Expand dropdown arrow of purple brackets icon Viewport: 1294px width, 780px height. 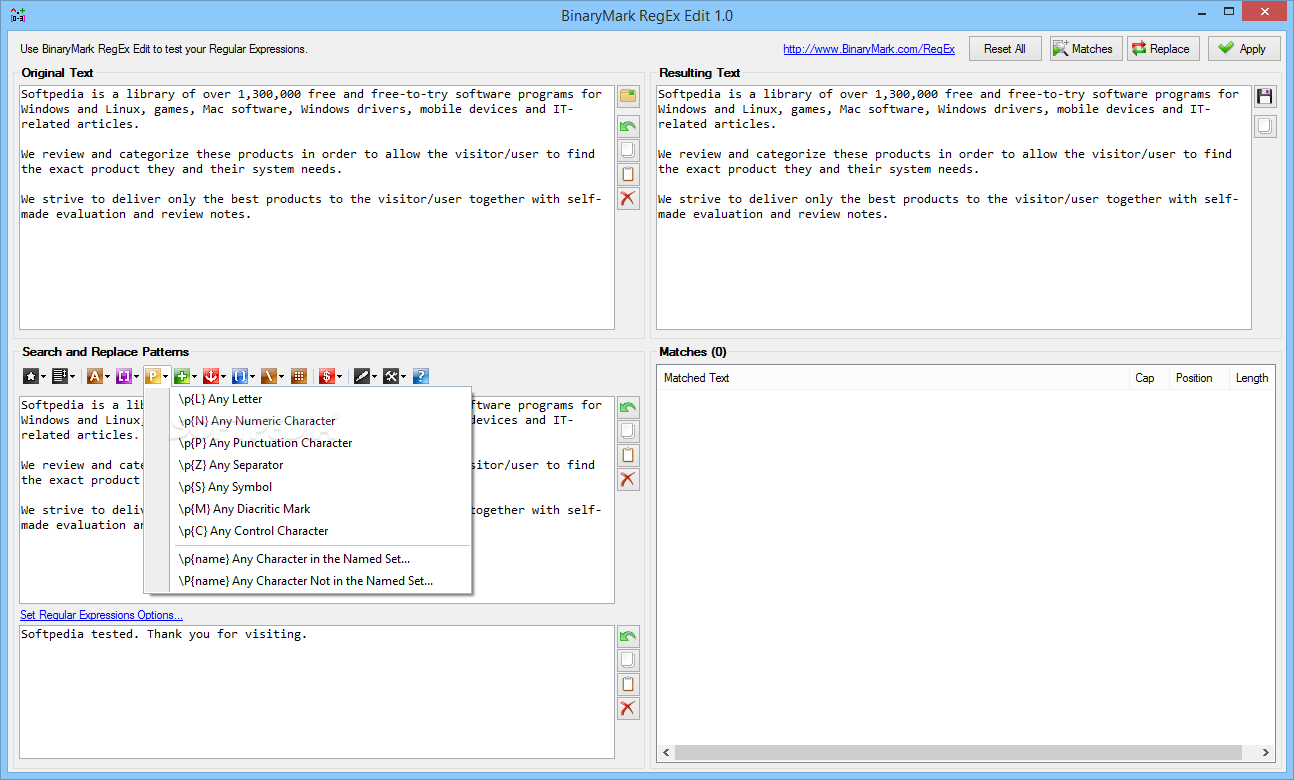tap(137, 377)
